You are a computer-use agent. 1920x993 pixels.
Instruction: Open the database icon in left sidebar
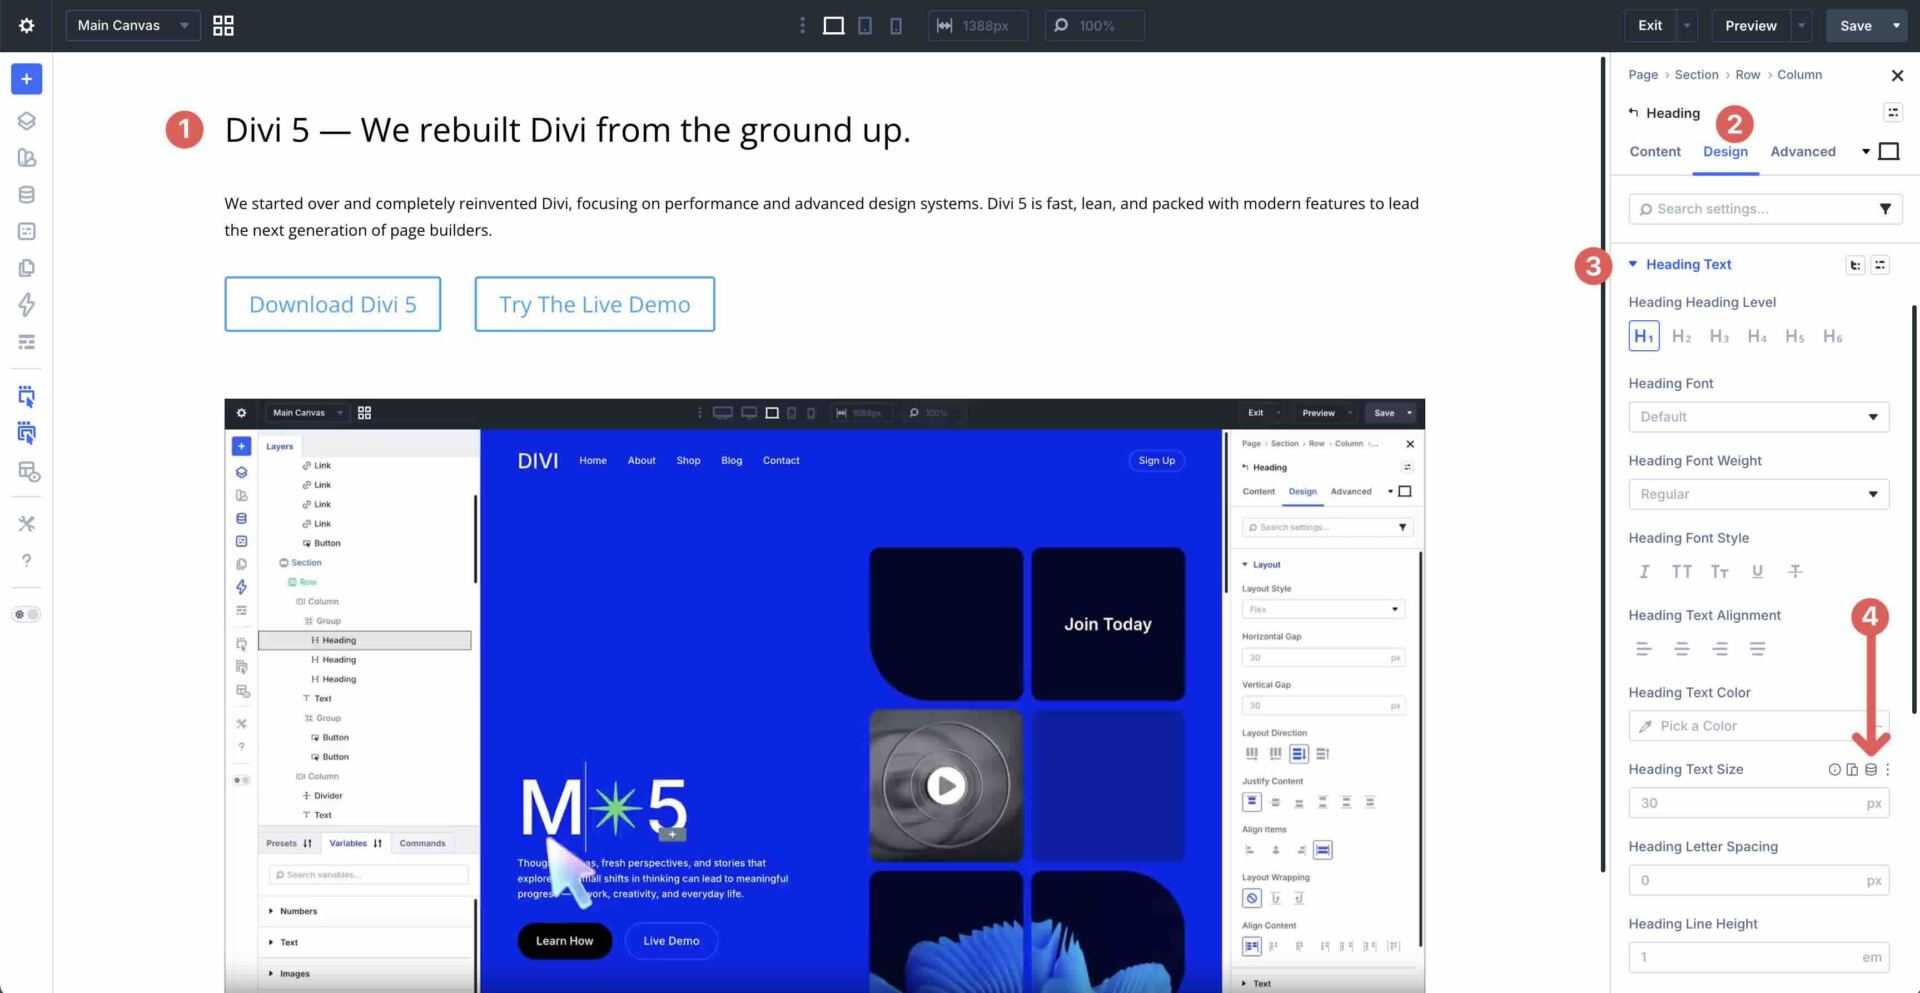coord(27,195)
